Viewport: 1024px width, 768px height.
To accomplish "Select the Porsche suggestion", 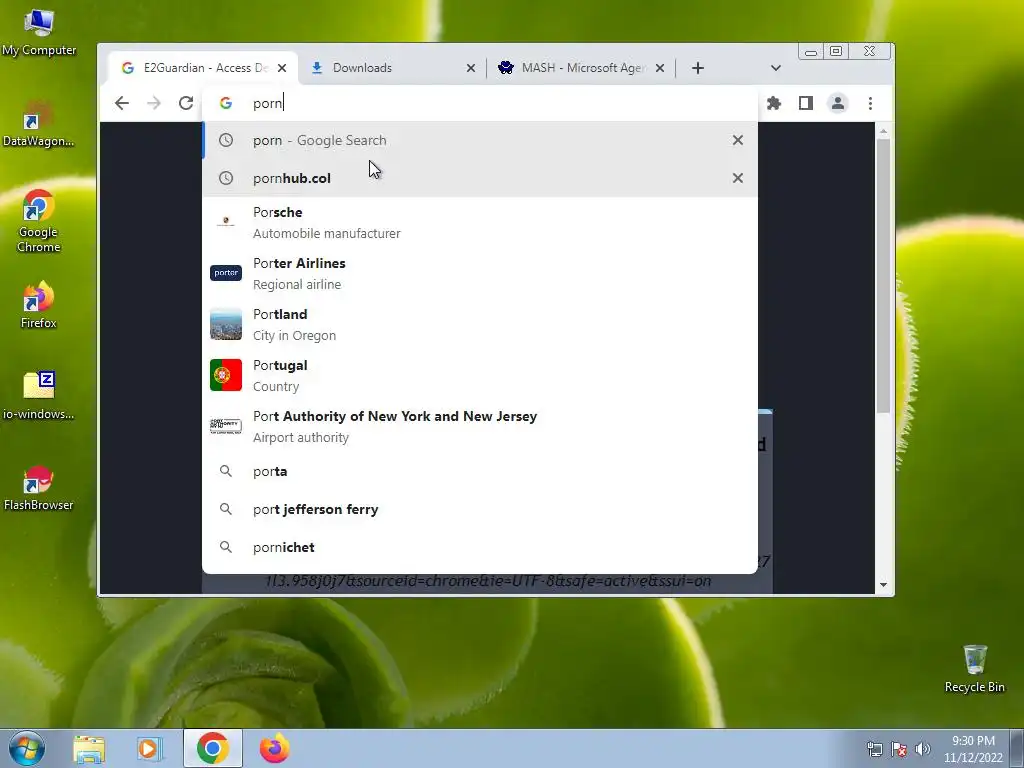I will (x=480, y=223).
